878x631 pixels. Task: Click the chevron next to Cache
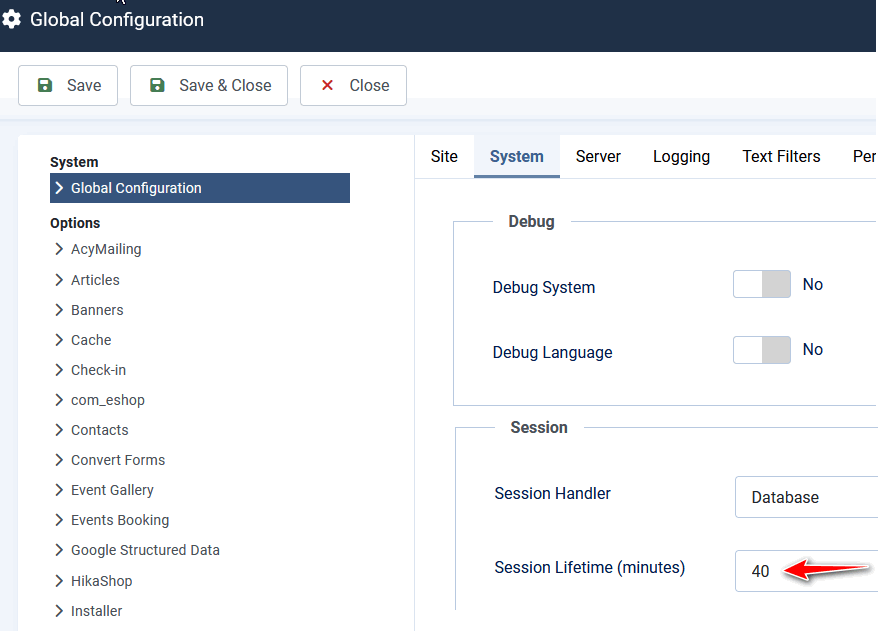[x=59, y=339]
